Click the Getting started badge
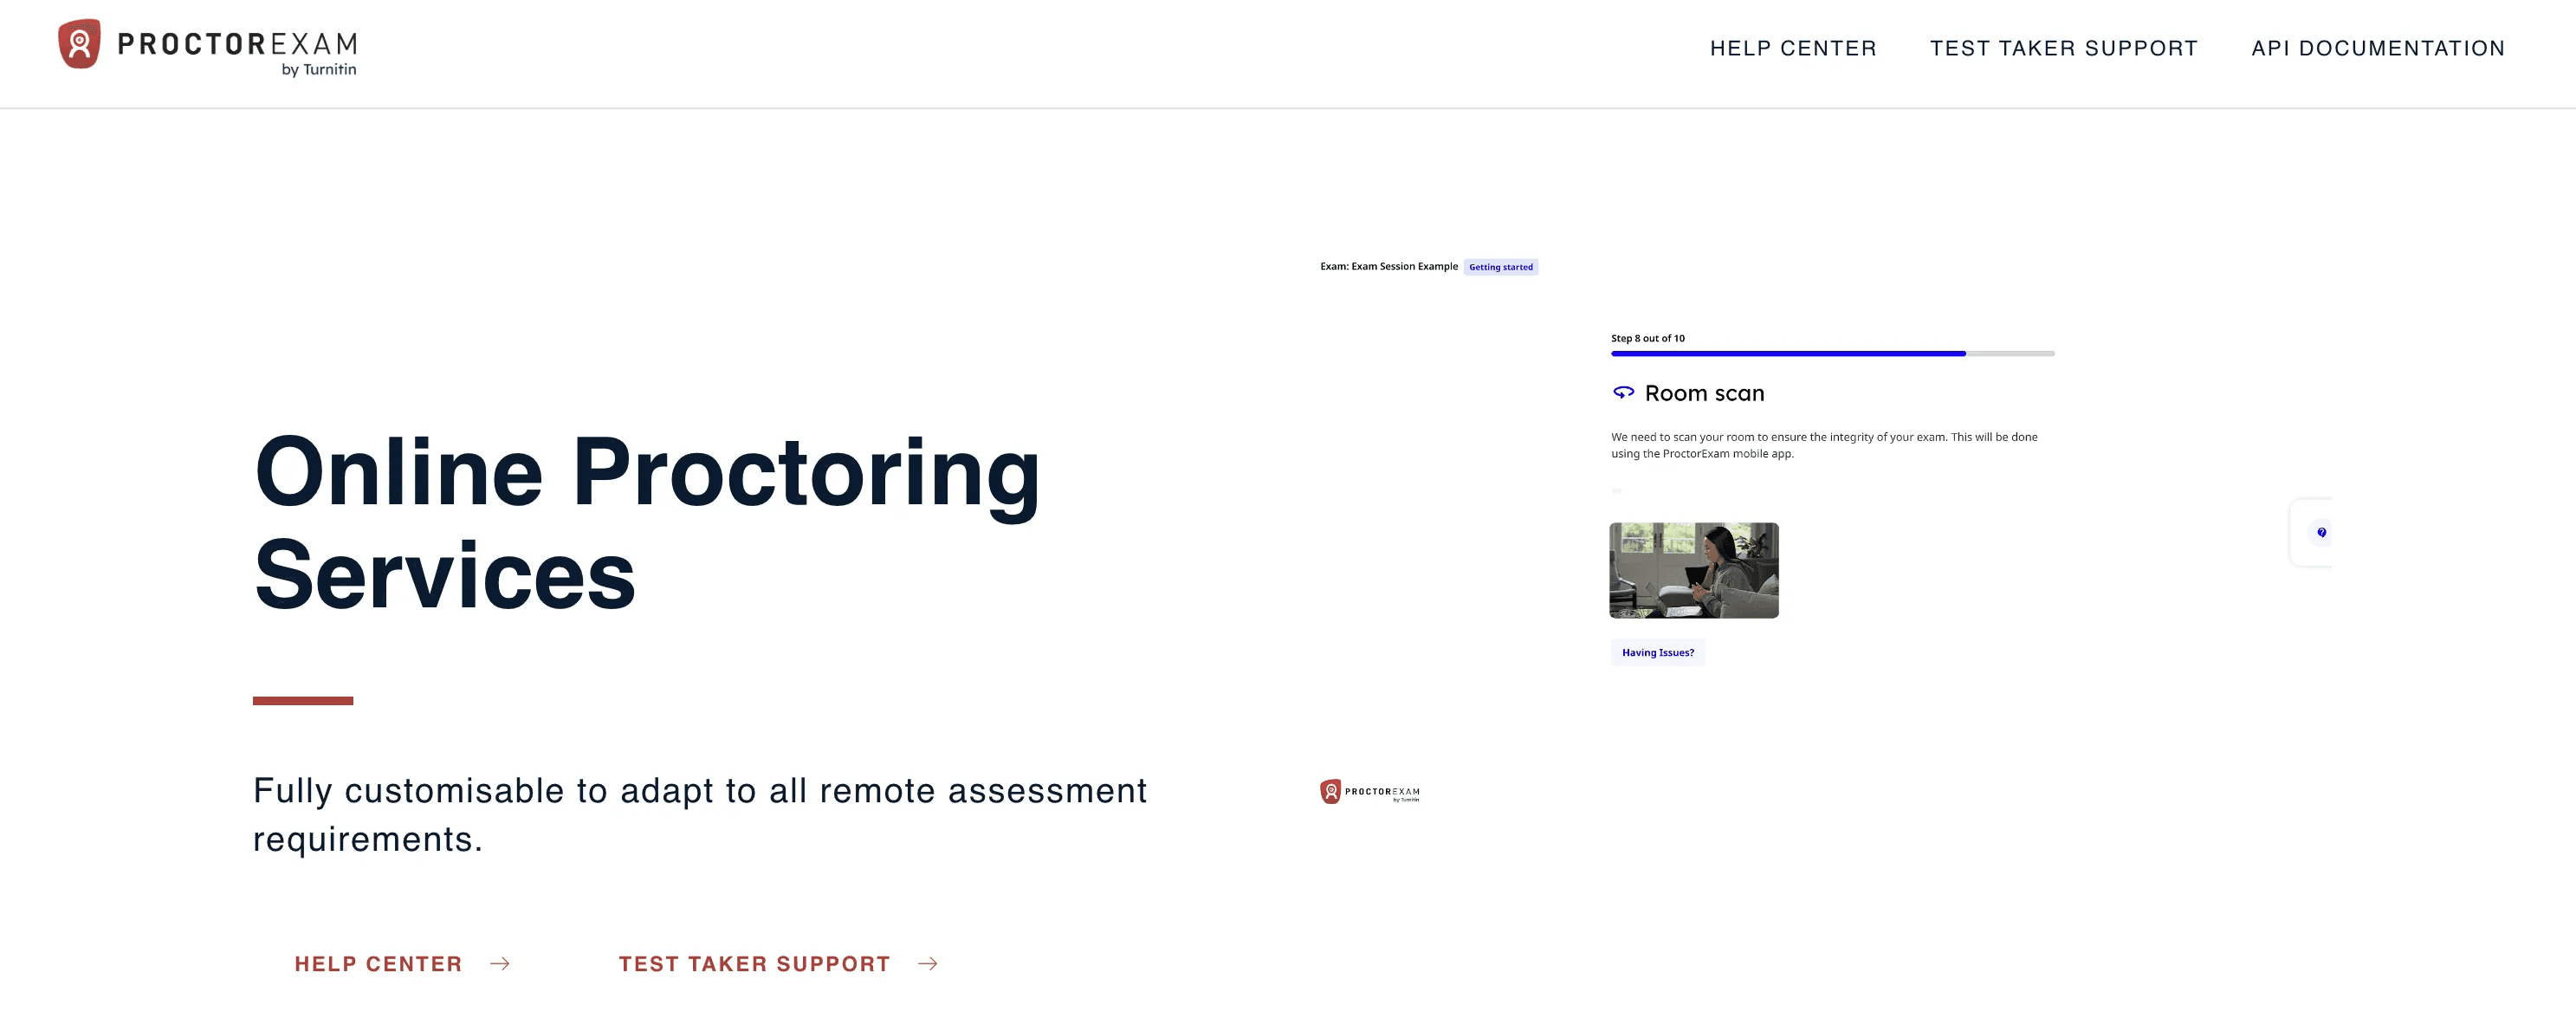 [1500, 267]
